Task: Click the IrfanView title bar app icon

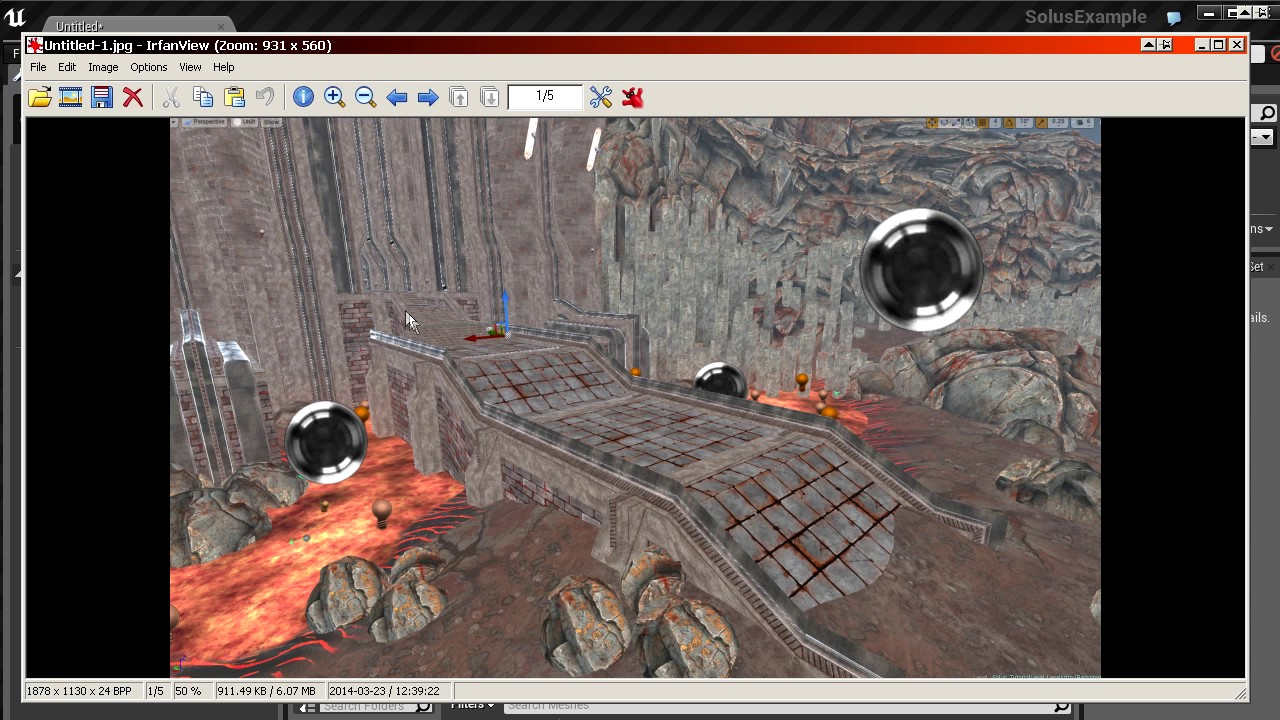Action: click(x=35, y=45)
